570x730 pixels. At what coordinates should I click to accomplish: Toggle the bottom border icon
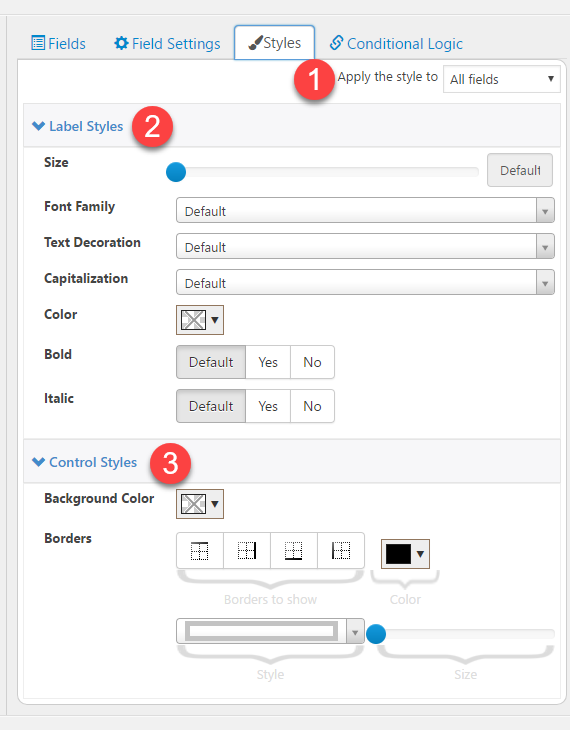click(294, 551)
